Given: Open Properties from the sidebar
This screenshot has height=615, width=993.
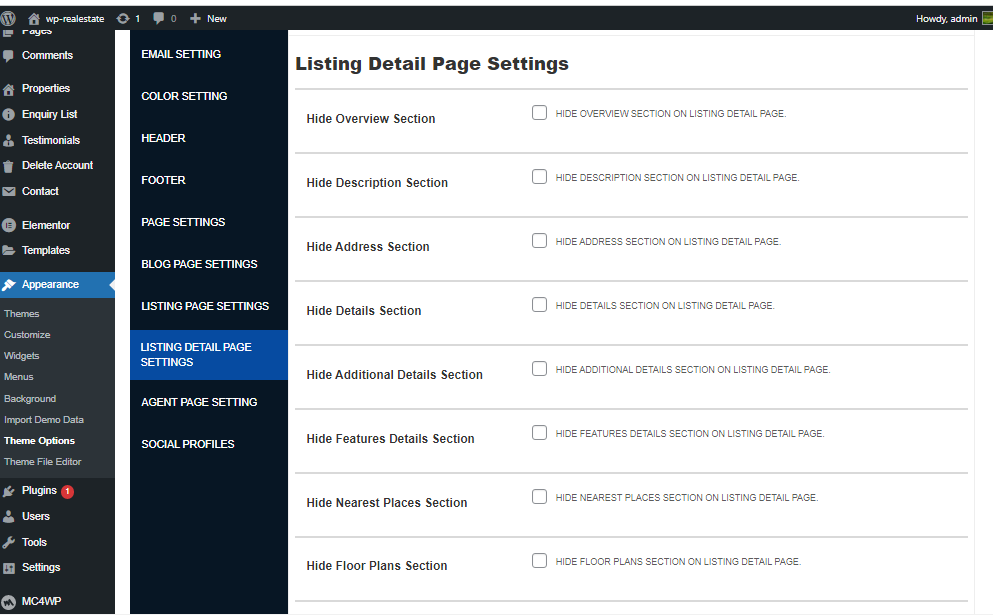Looking at the screenshot, I should tap(45, 88).
